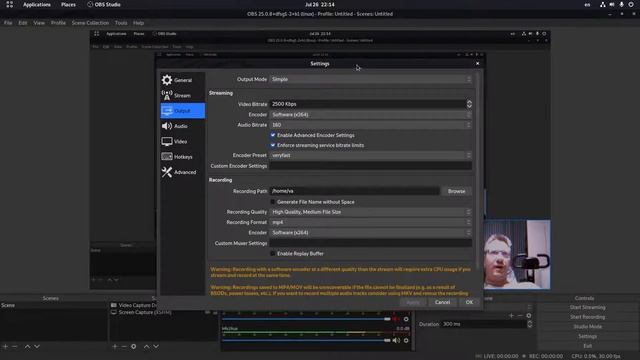Open the Advanced settings section
640x360 pixels.
point(182,172)
